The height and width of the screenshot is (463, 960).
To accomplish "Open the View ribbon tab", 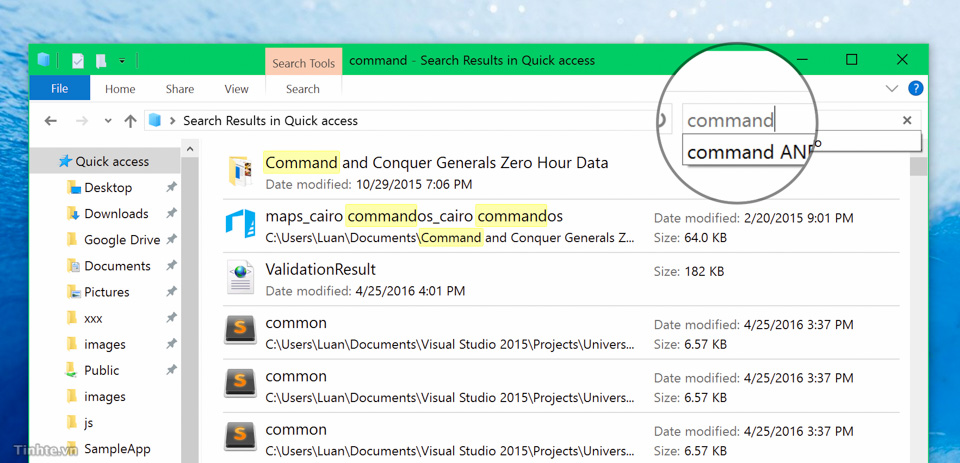I will coord(236,89).
